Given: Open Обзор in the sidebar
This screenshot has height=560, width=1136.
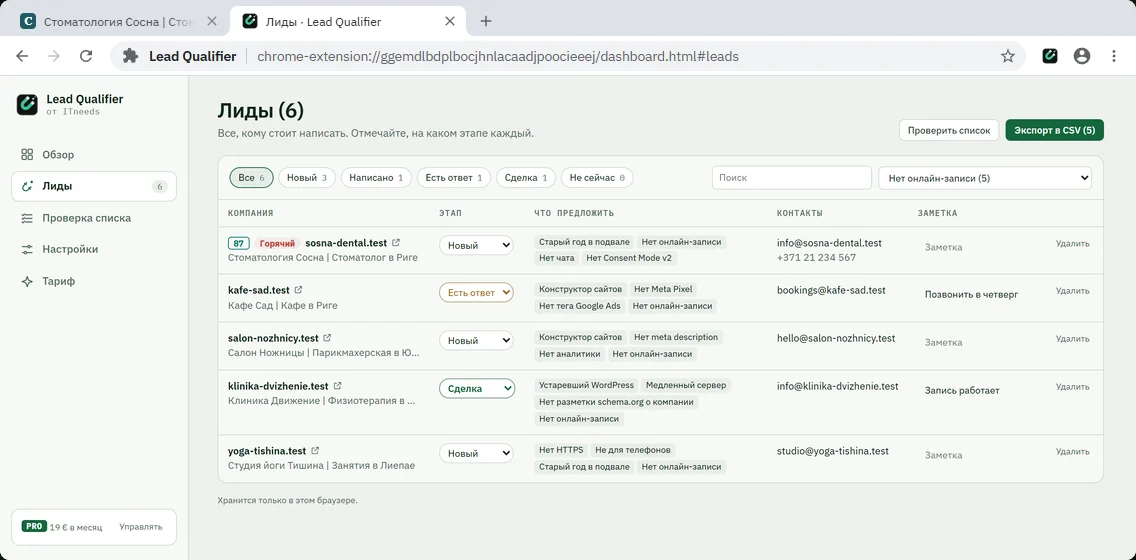Looking at the screenshot, I should tap(94, 154).
